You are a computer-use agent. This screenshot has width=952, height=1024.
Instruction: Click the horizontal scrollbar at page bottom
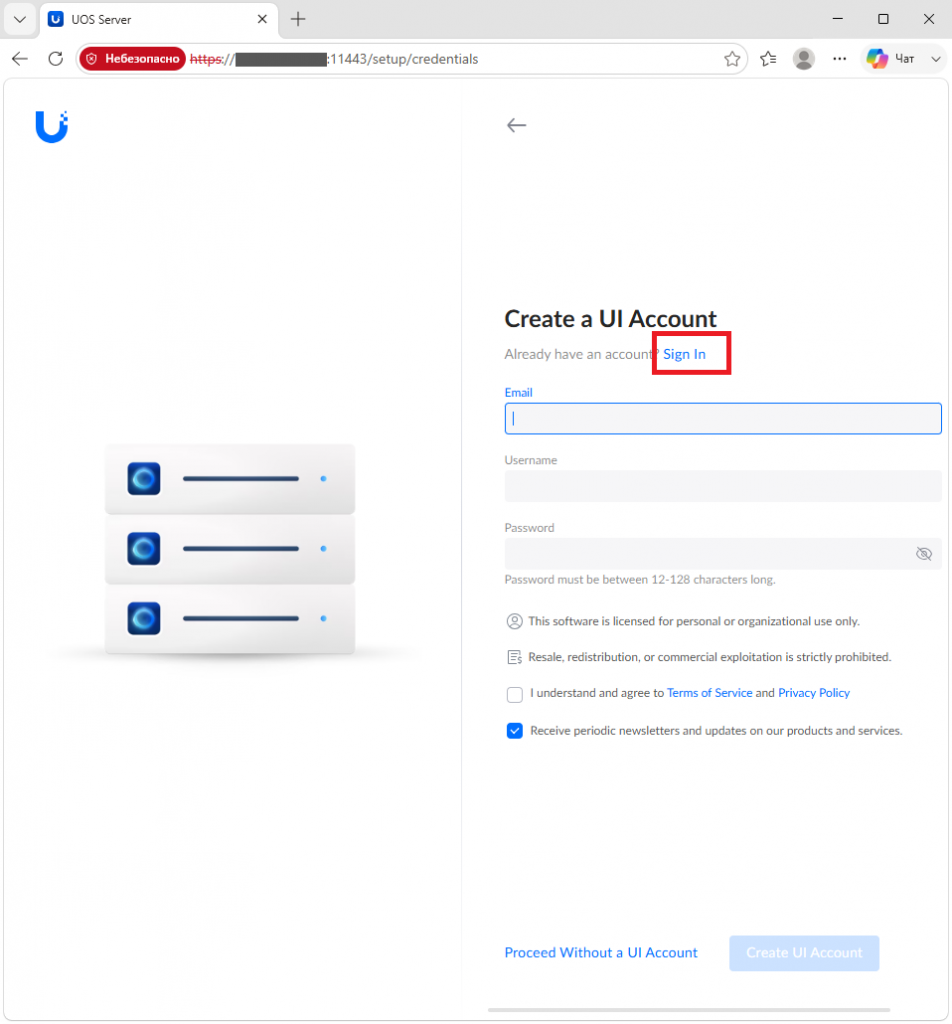click(x=689, y=1010)
